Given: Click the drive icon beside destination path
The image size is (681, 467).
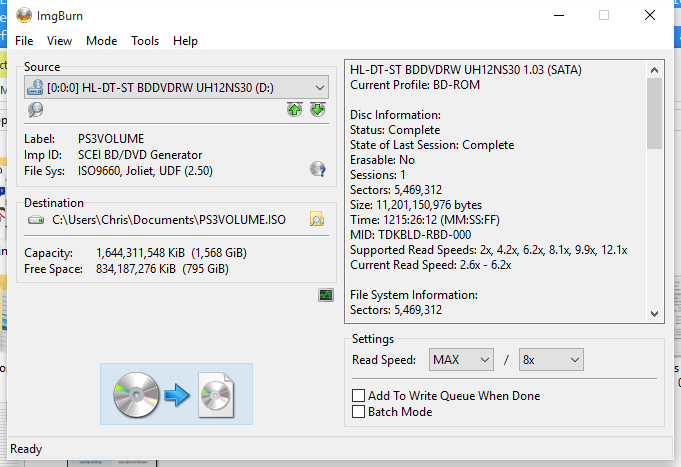Looking at the screenshot, I should [x=36, y=220].
